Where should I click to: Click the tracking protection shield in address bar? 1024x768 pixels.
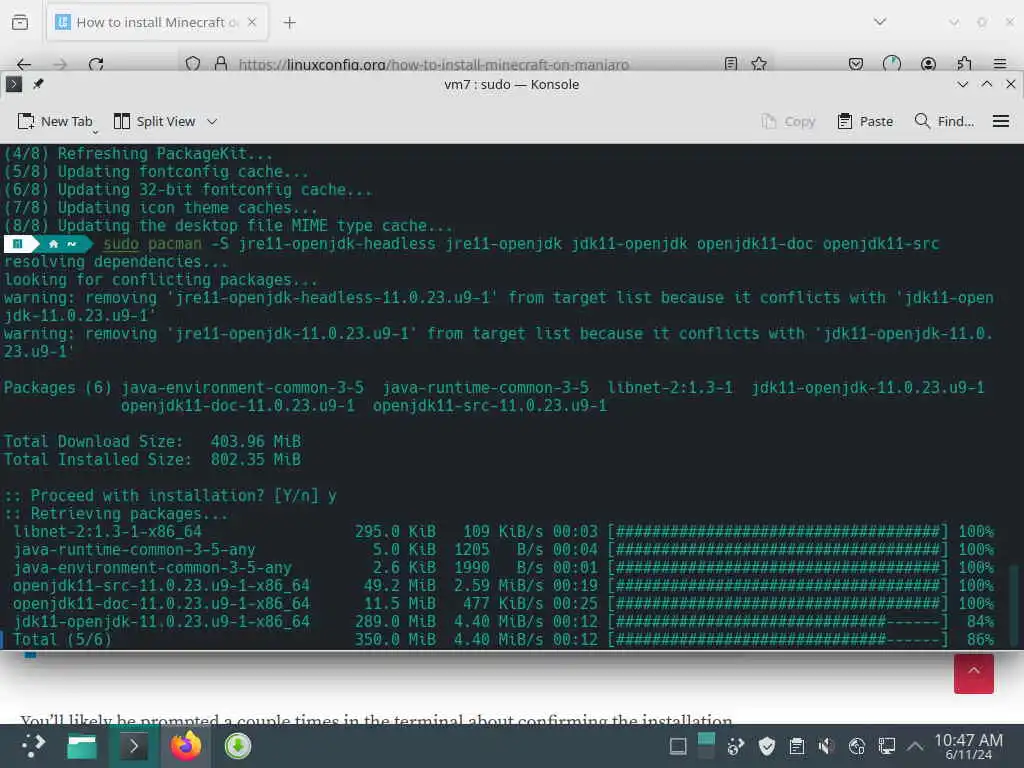(193, 64)
